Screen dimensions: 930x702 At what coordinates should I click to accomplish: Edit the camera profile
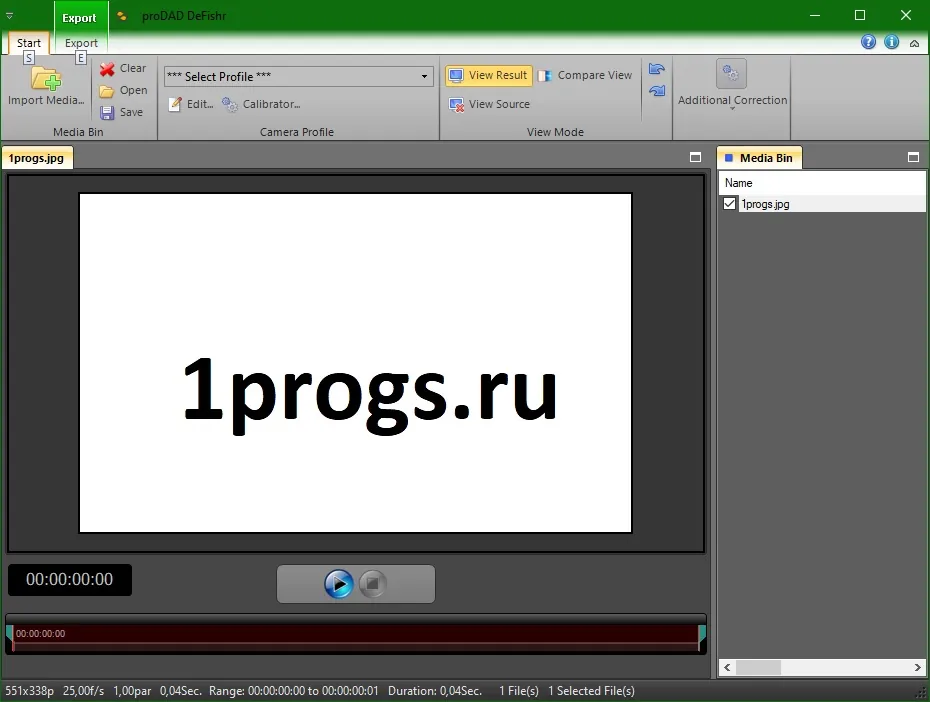pyautogui.click(x=190, y=104)
